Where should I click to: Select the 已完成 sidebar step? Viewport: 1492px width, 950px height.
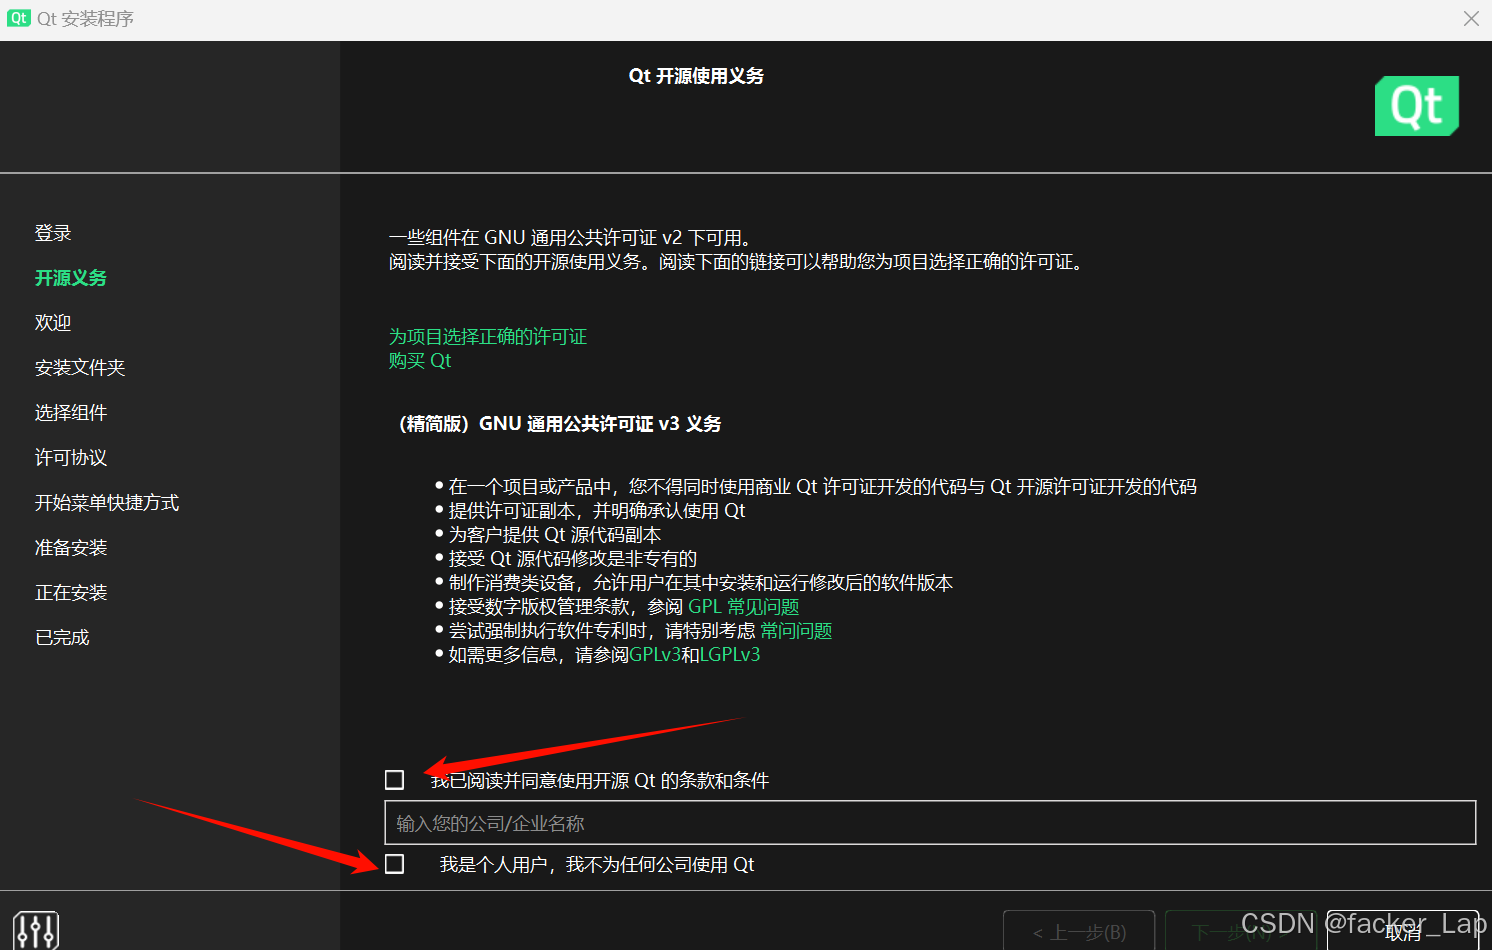(x=62, y=638)
